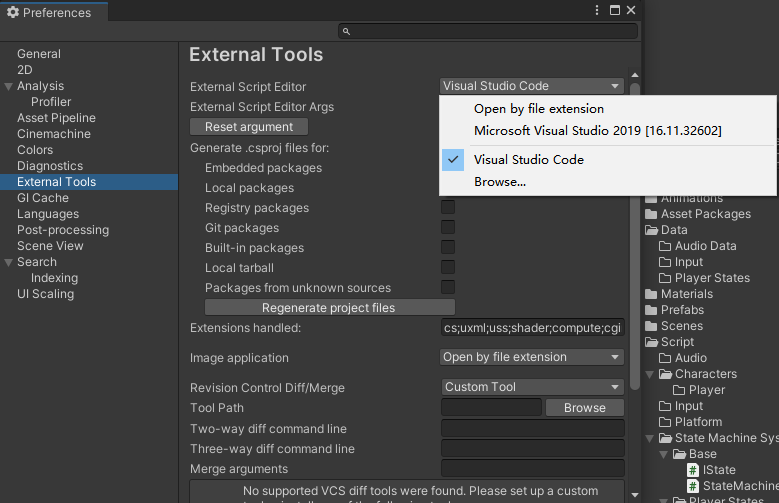Select the IState C# script icon

click(x=693, y=470)
